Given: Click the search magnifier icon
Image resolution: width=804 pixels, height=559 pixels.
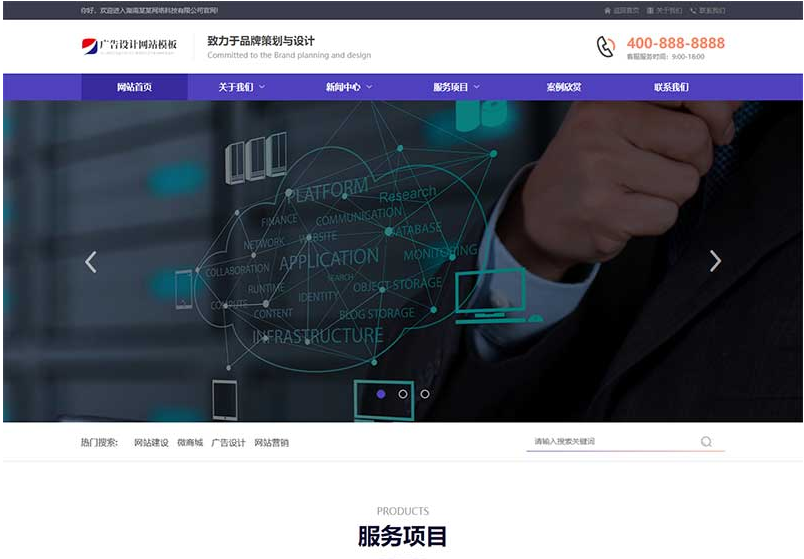Looking at the screenshot, I should coord(707,442).
